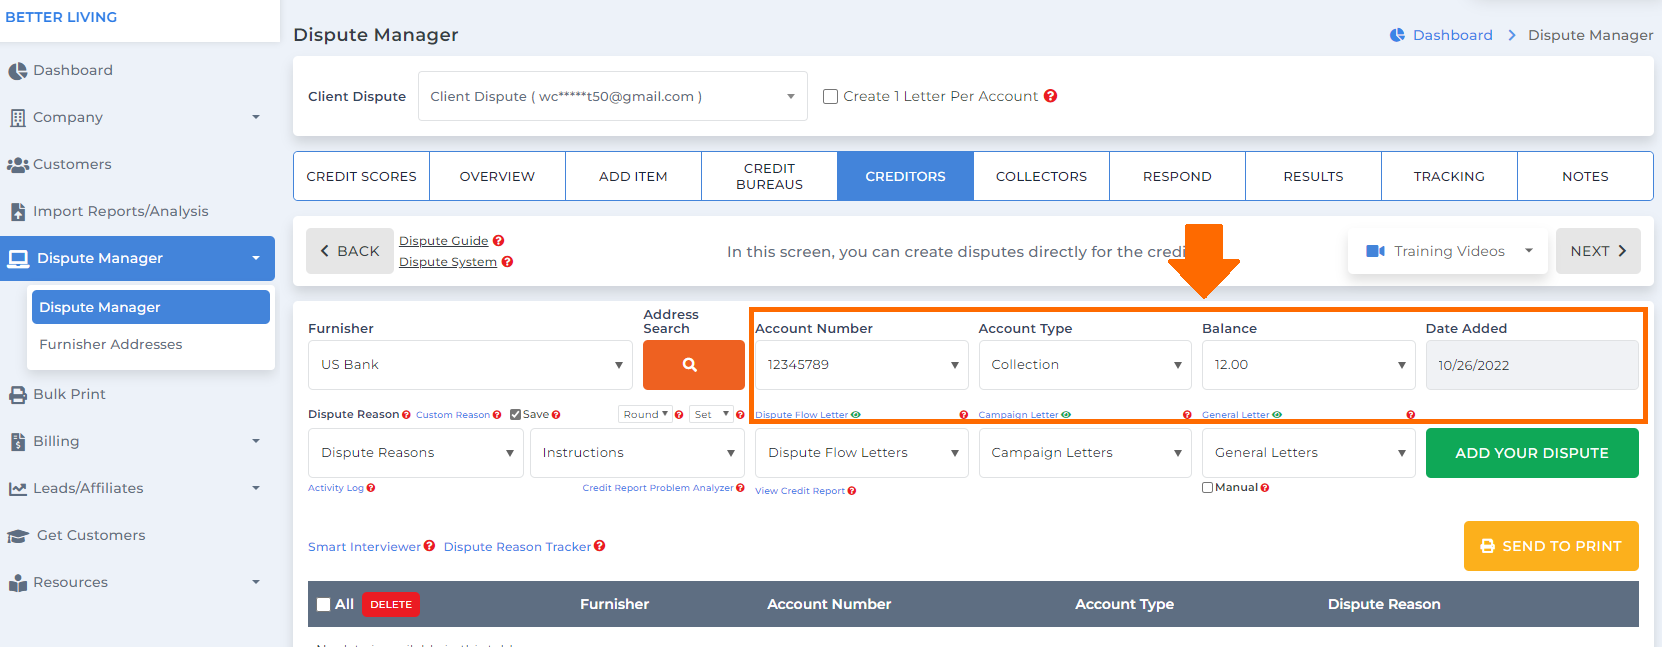This screenshot has width=1662, height=647.
Task: Click help icon next to View Credit Report
Action: [852, 491]
